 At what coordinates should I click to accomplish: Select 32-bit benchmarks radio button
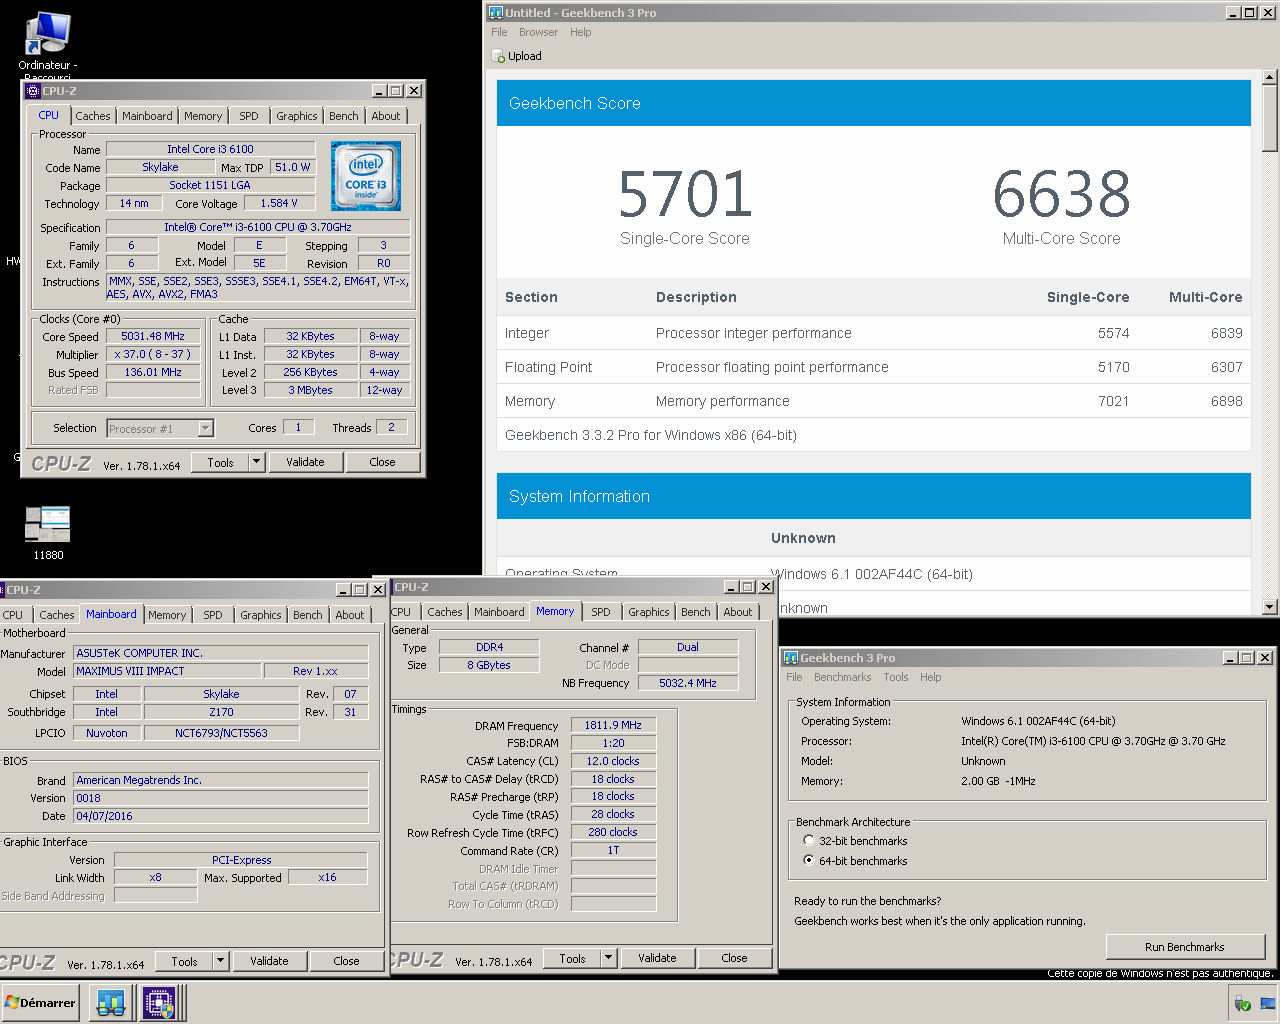[809, 841]
